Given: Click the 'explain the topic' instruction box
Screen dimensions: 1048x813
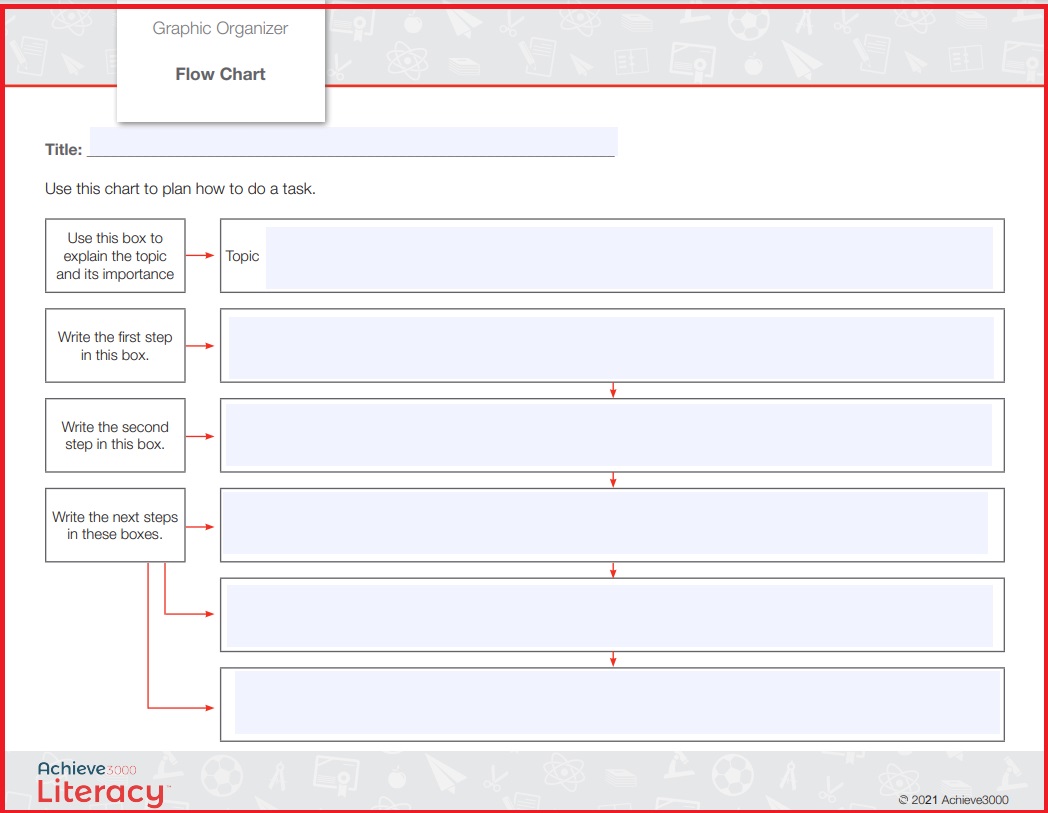Looking at the screenshot, I should (x=115, y=255).
